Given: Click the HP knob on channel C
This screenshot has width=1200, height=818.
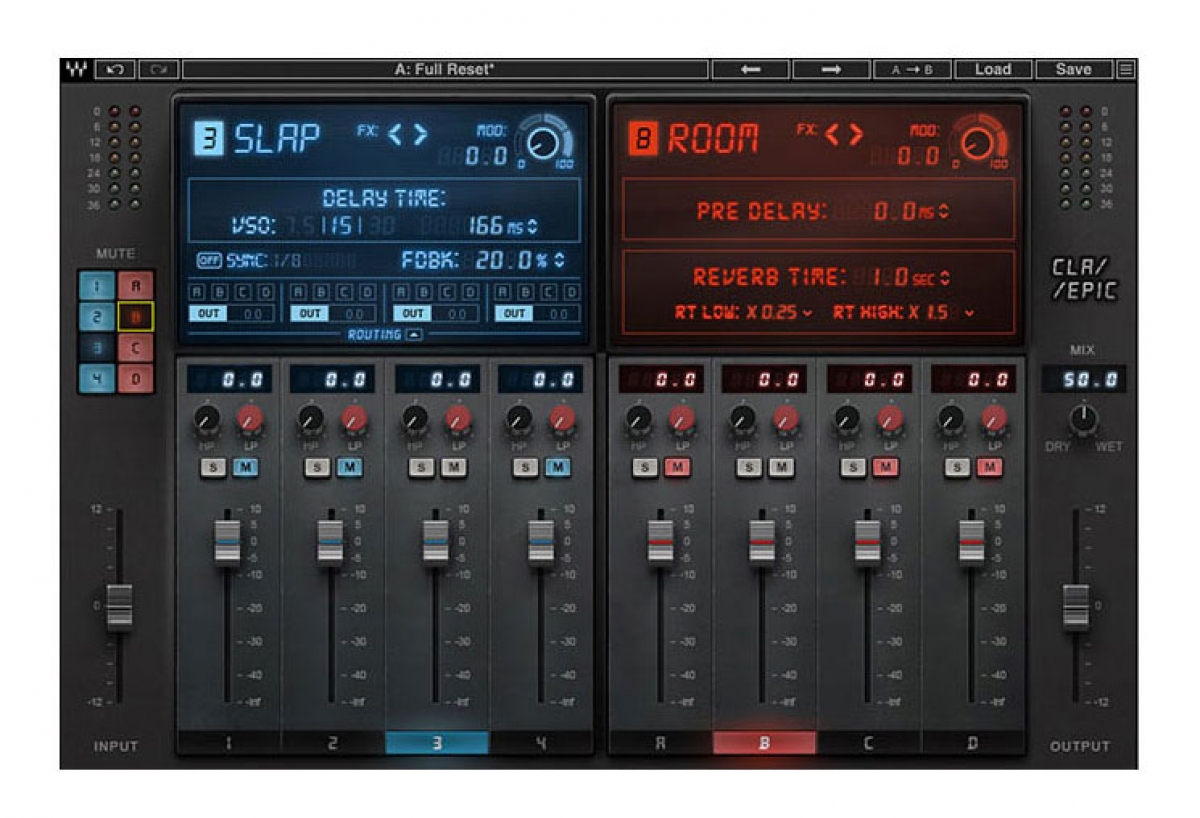Looking at the screenshot, I should [x=848, y=419].
